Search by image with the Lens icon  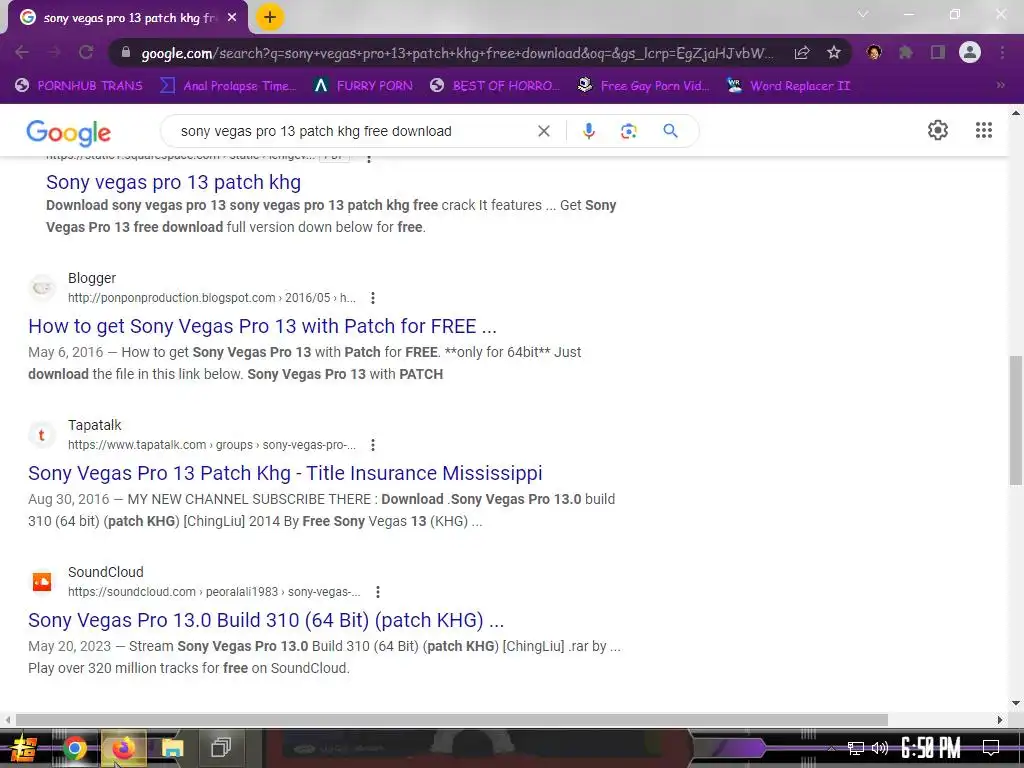[x=628, y=131]
